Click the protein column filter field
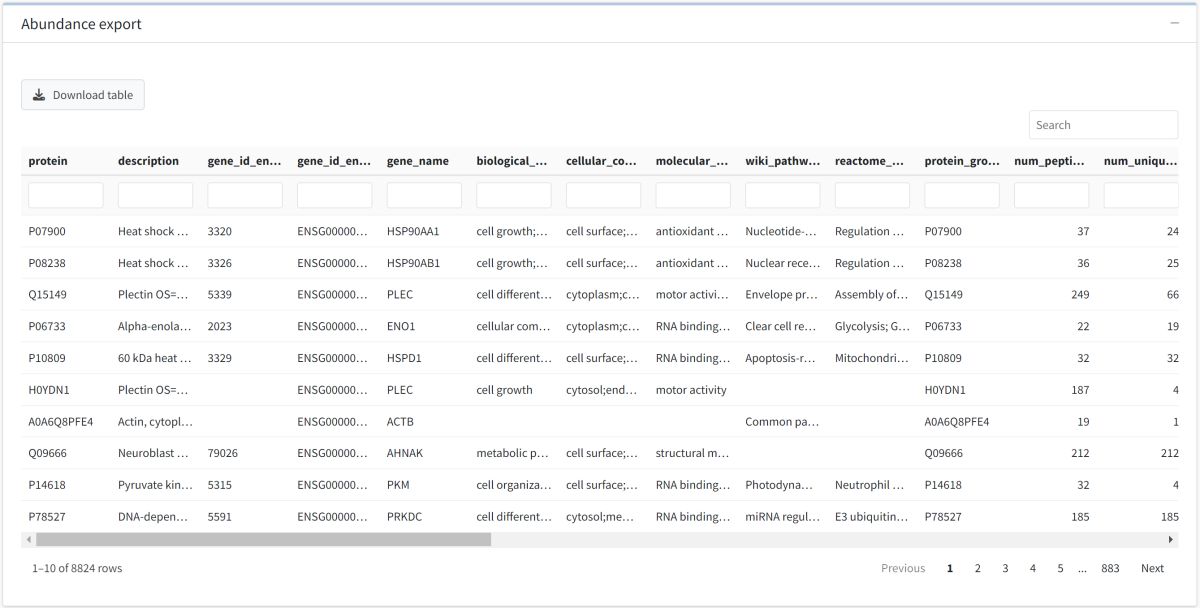1200x608 pixels. 66,195
